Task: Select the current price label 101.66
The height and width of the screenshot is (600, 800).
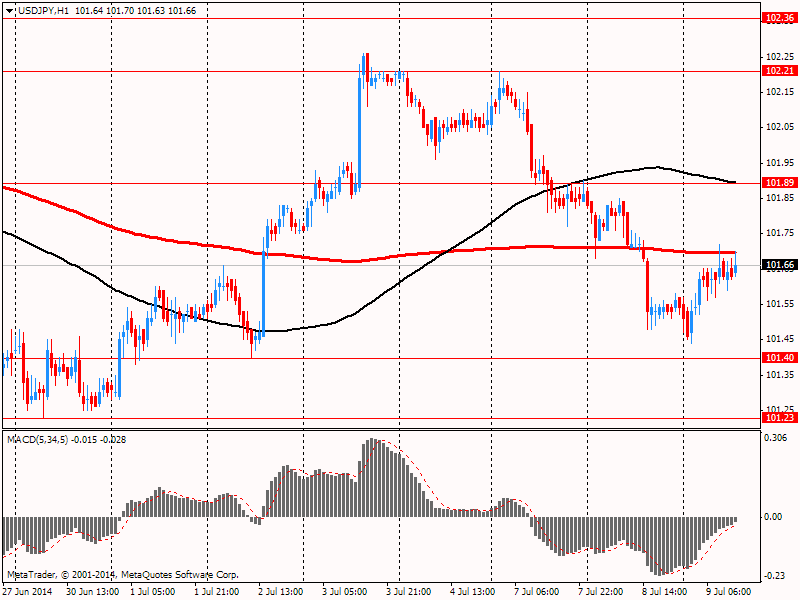Action: 780,264
